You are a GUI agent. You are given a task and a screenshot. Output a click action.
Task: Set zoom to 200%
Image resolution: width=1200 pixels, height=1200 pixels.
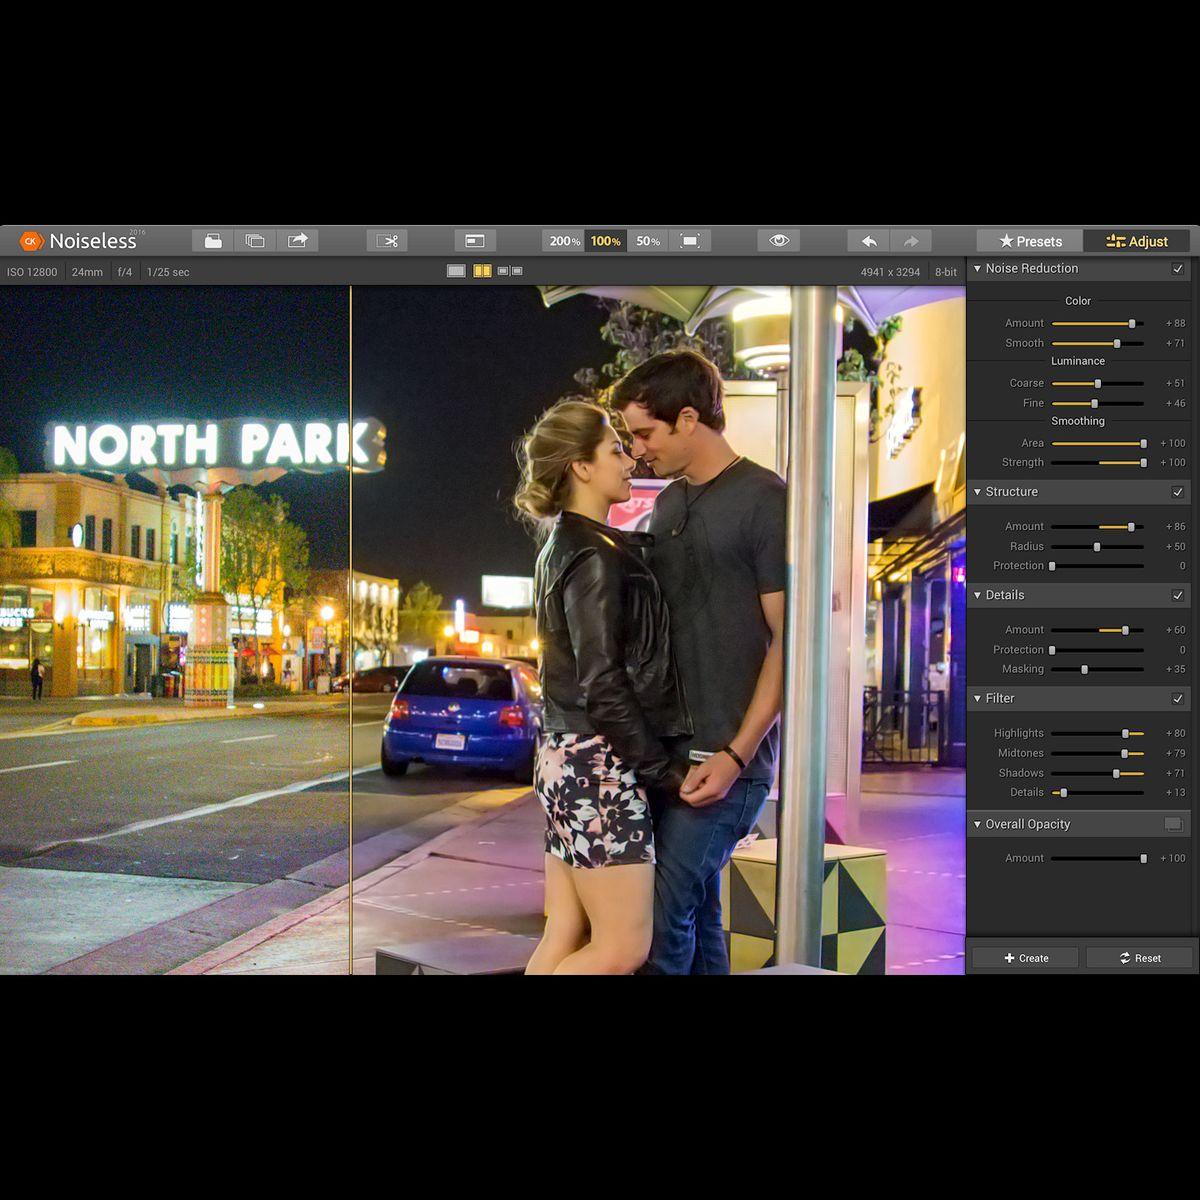tap(564, 241)
